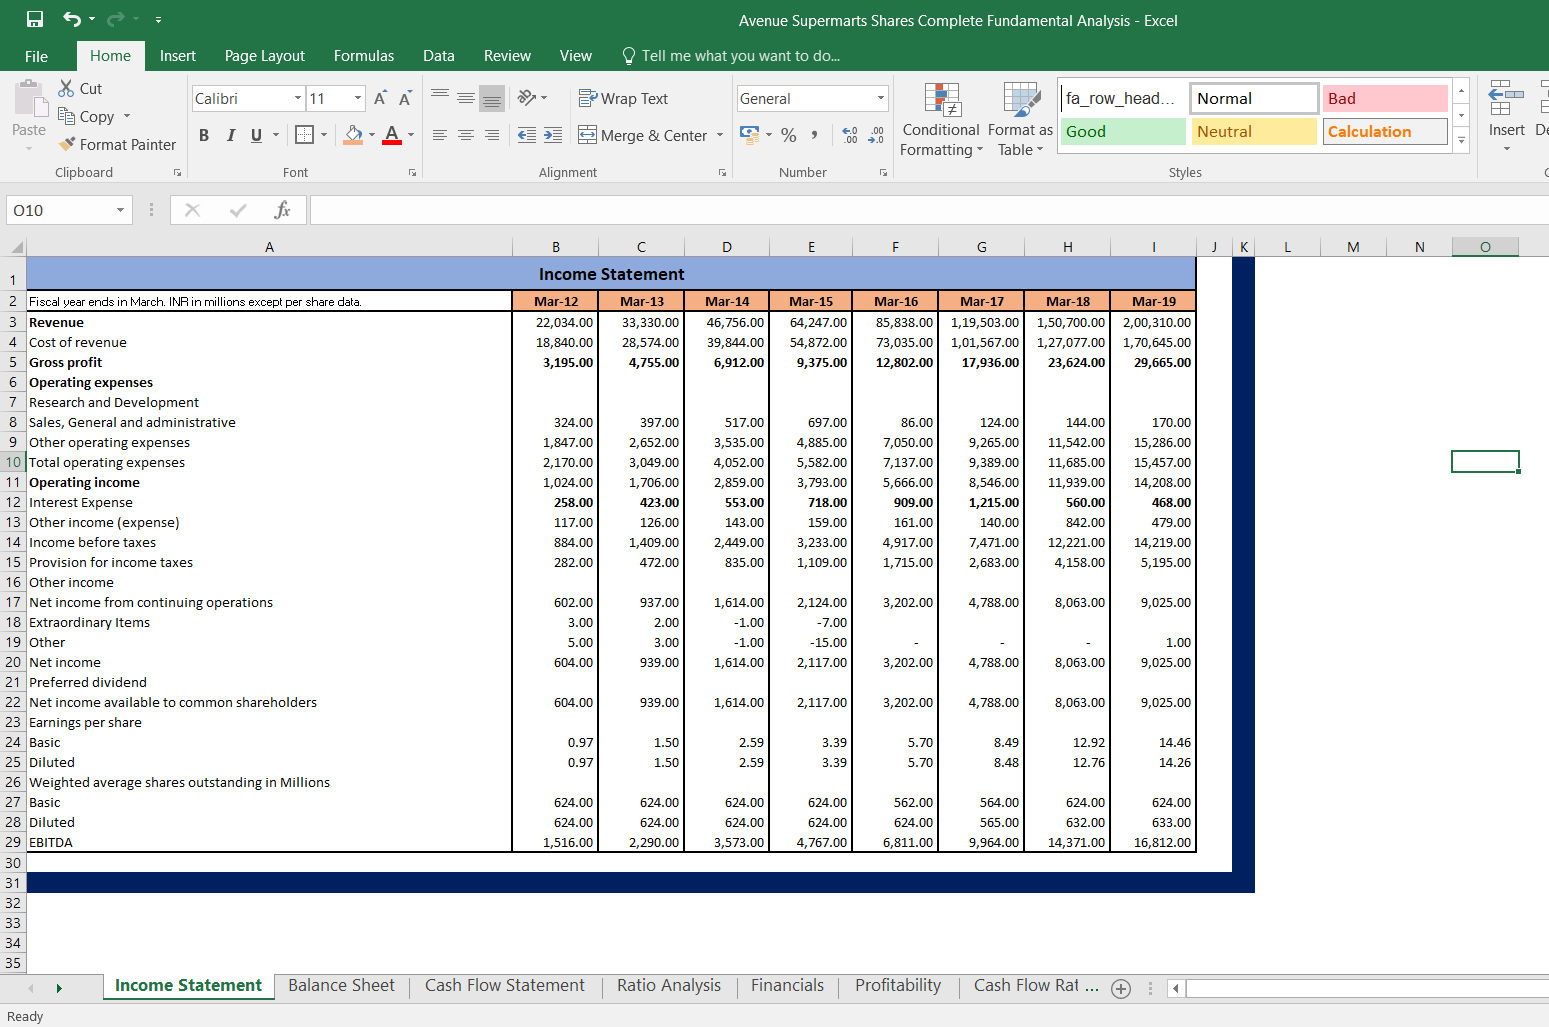Open Number format dialog launcher

[883, 173]
